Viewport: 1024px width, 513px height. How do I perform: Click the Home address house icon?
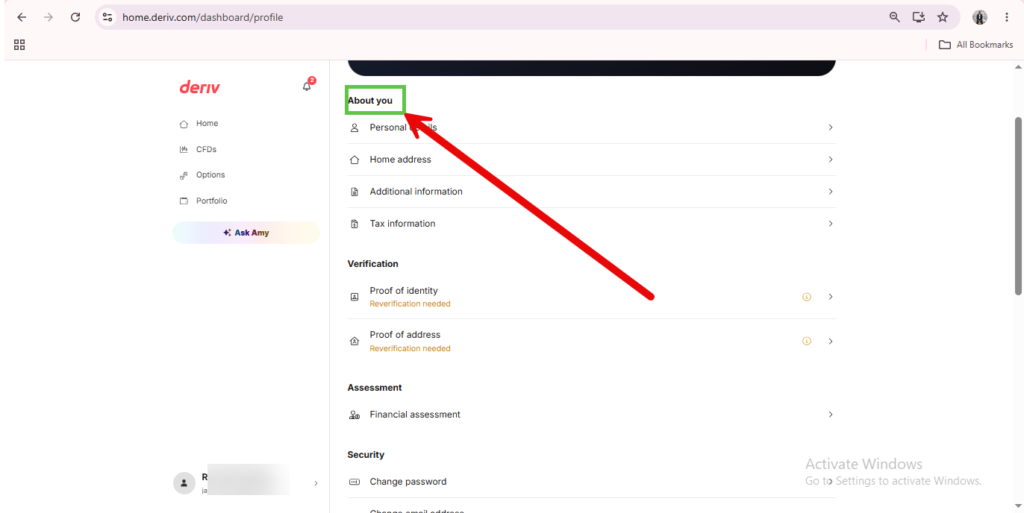355,159
